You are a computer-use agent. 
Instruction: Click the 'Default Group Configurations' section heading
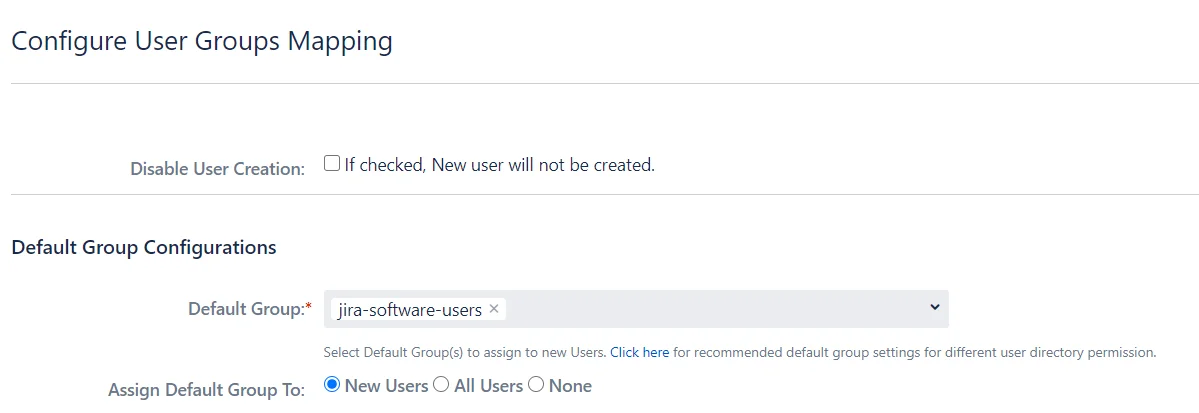click(x=144, y=248)
